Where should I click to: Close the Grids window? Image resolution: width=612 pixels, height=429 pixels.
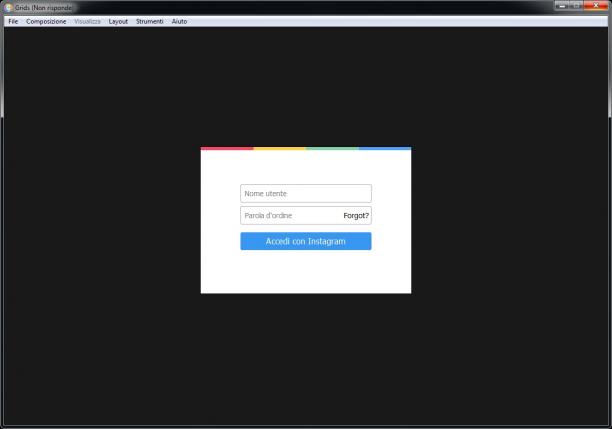596,5
